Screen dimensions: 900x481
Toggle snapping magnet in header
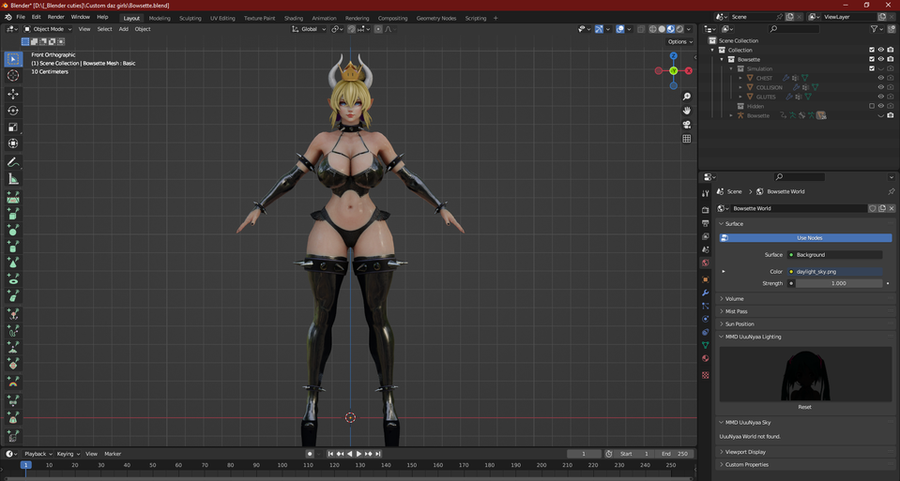pos(351,29)
